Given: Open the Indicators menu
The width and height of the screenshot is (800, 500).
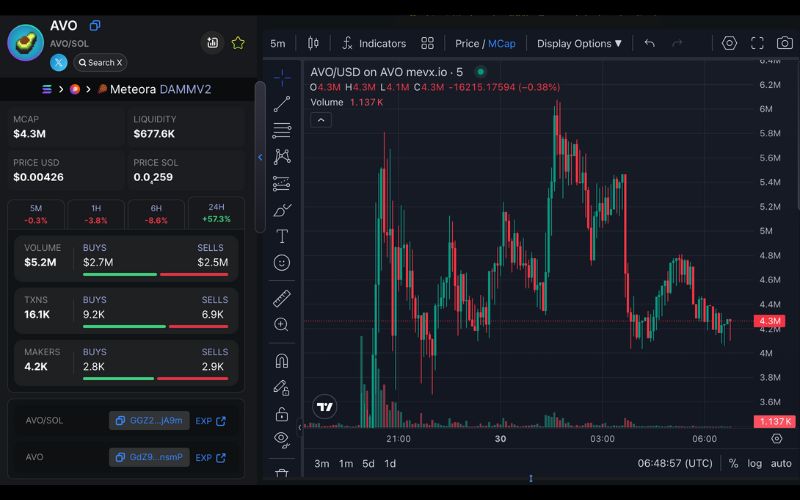Looking at the screenshot, I should (374, 43).
